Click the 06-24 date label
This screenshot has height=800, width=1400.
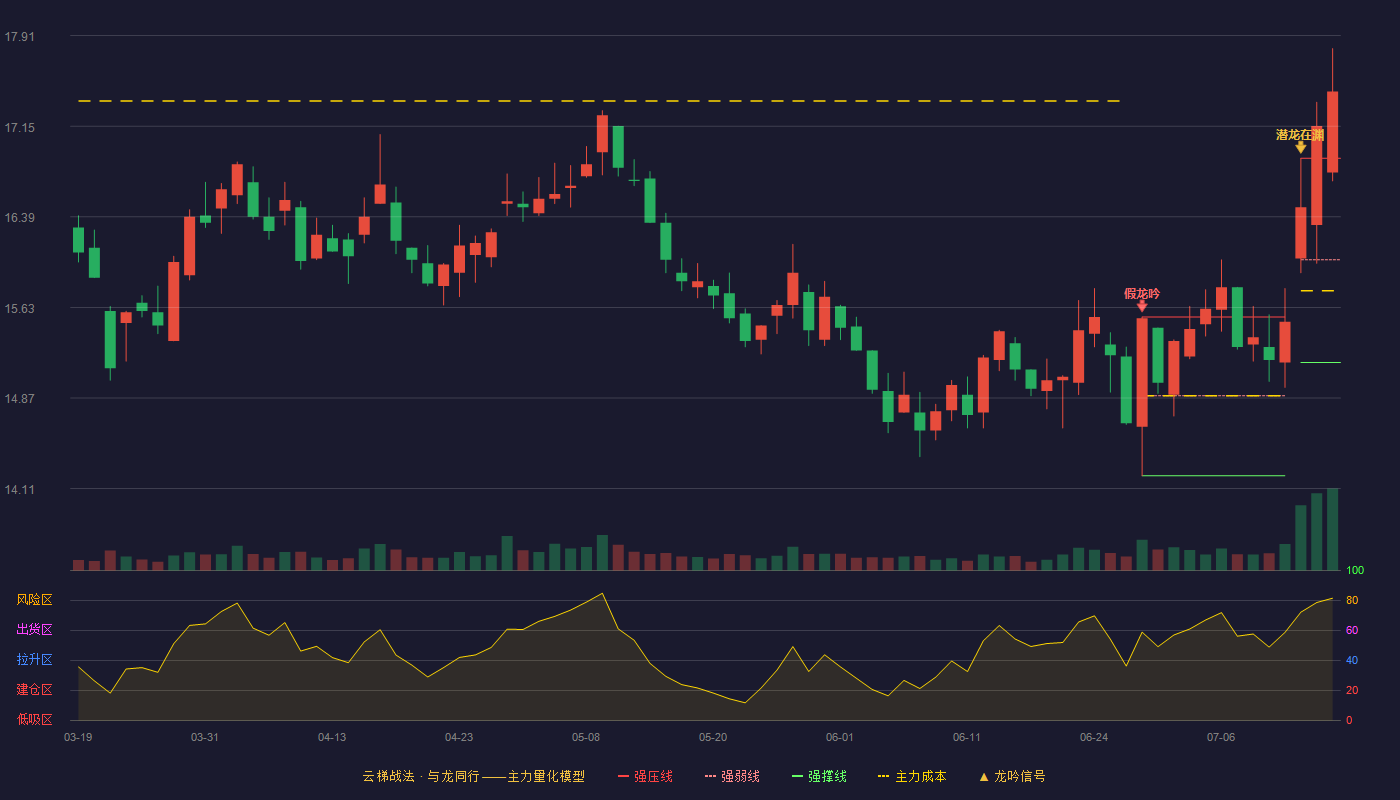(1094, 737)
